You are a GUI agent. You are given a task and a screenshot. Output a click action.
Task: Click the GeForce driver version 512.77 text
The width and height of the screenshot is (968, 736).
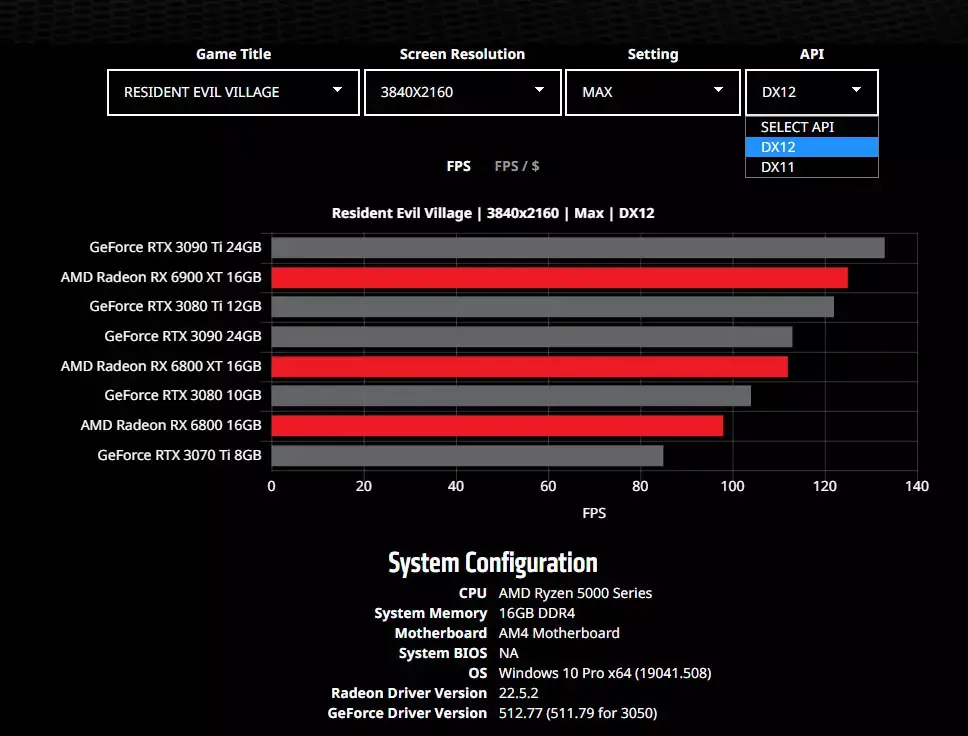[578, 713]
